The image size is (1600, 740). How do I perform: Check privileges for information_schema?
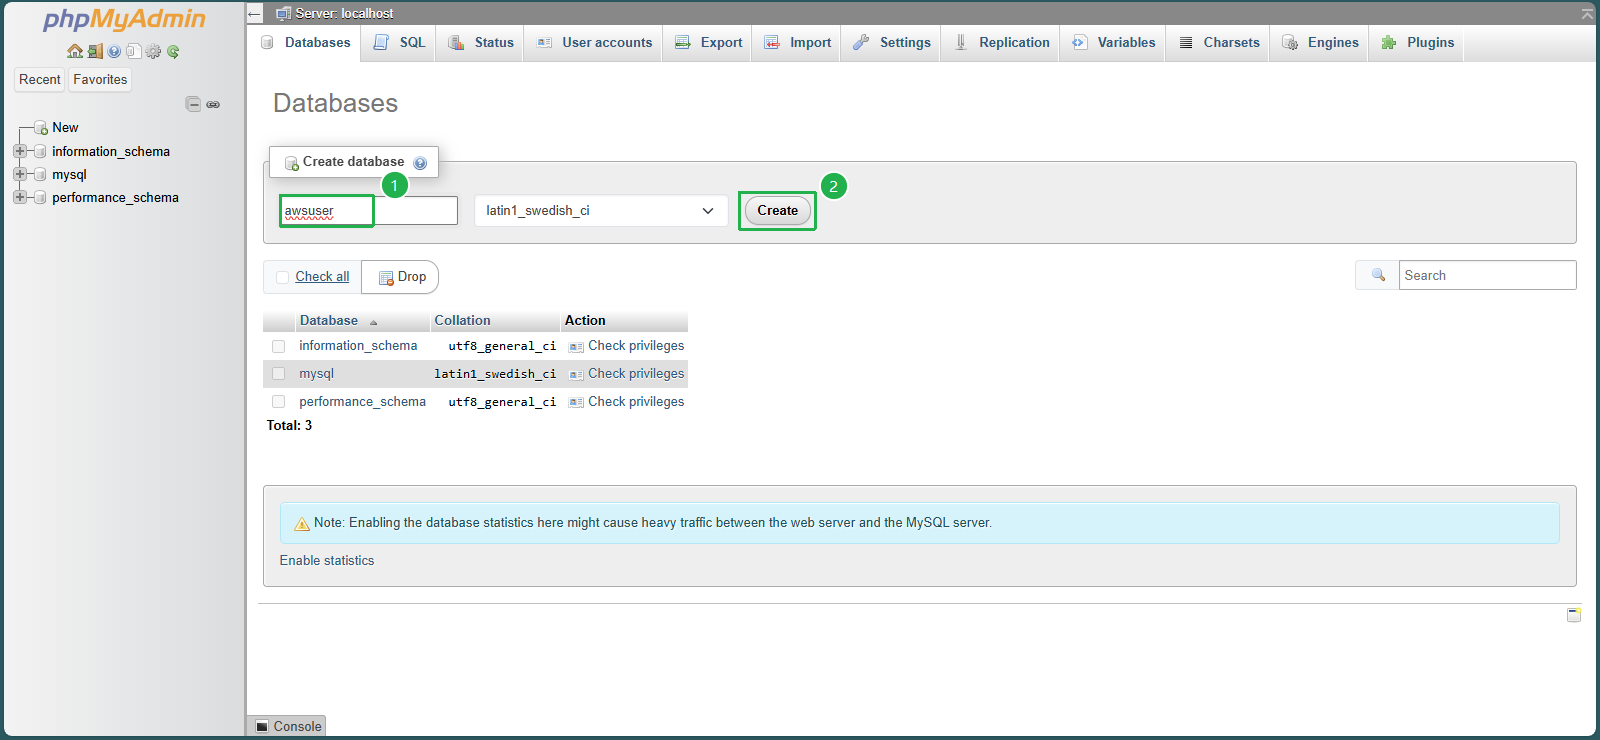coord(636,346)
